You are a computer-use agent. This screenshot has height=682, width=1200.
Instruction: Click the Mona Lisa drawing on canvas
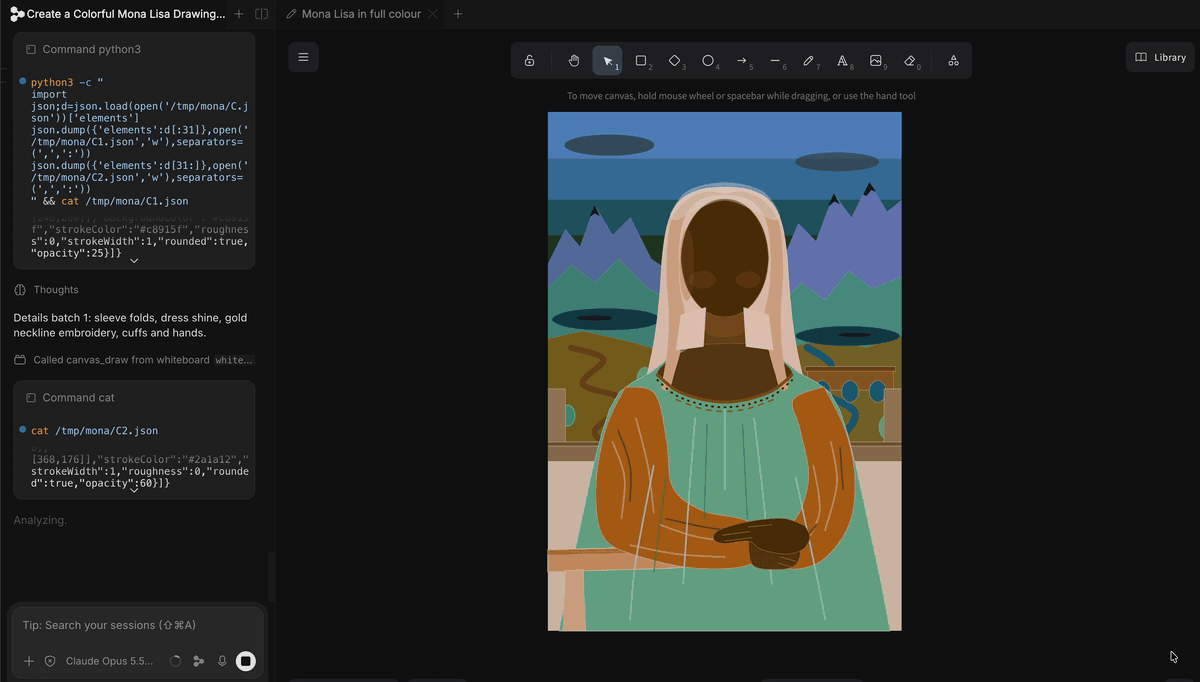coord(725,371)
